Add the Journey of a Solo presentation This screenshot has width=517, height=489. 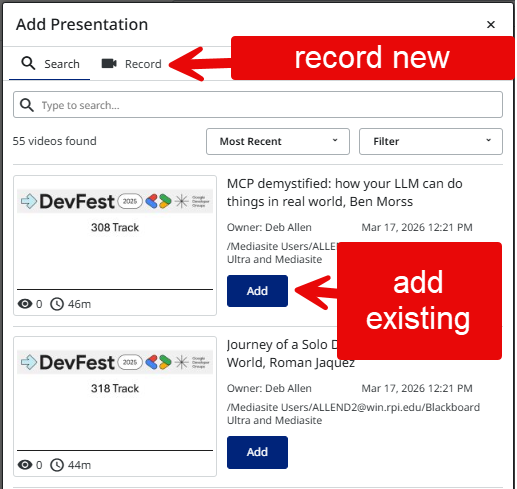pos(257,452)
